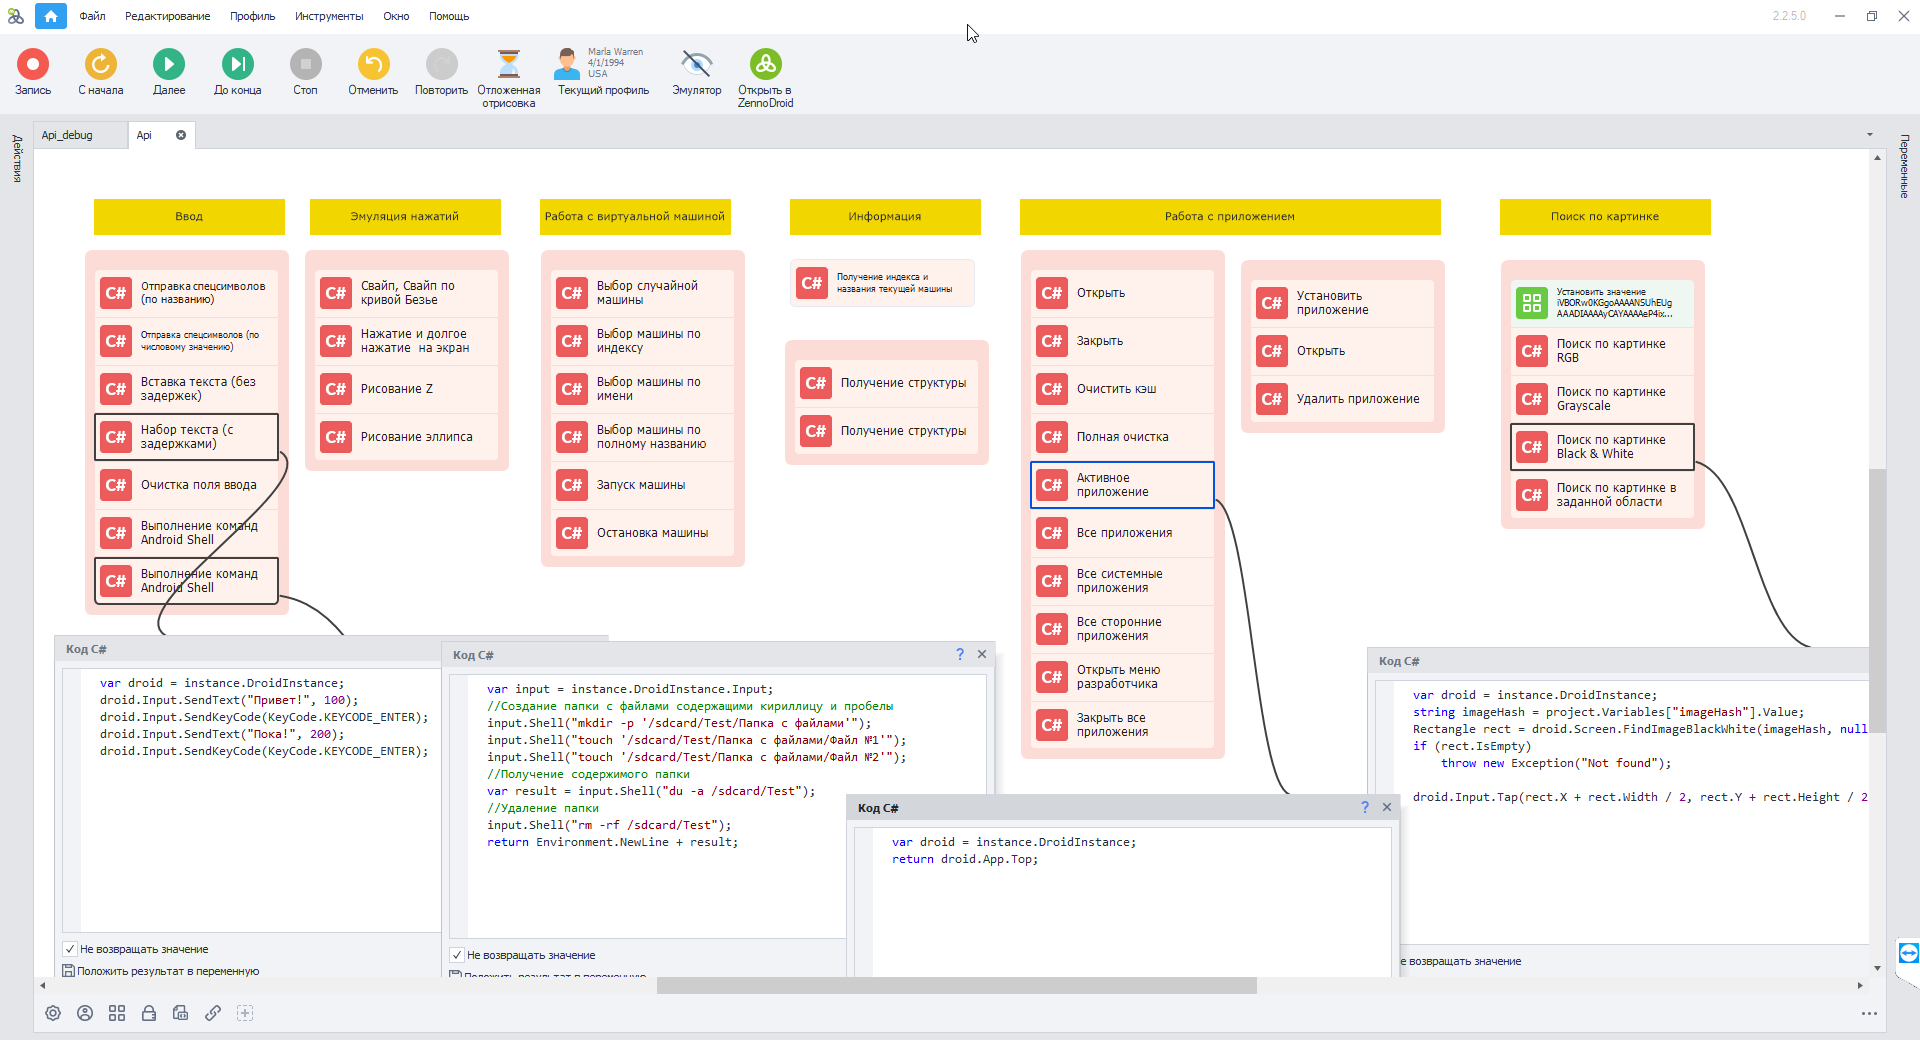Toggle the Эмулятор eye visibility icon
The width and height of the screenshot is (1920, 1040).
[696, 65]
